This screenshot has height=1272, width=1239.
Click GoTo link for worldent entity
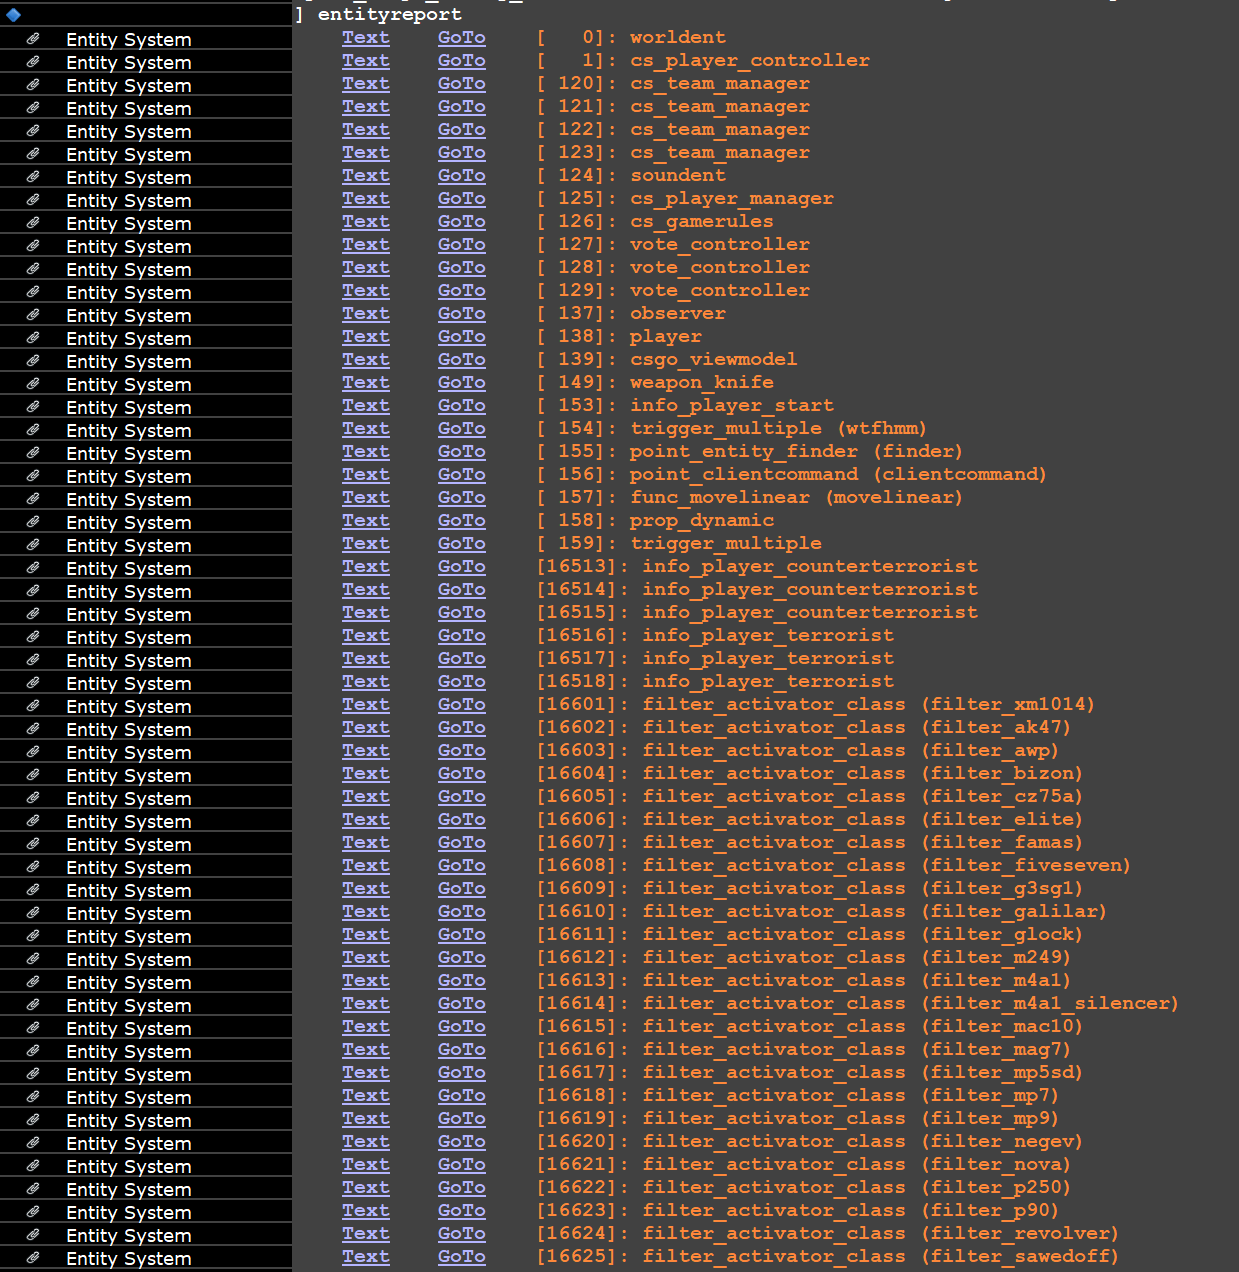click(461, 38)
